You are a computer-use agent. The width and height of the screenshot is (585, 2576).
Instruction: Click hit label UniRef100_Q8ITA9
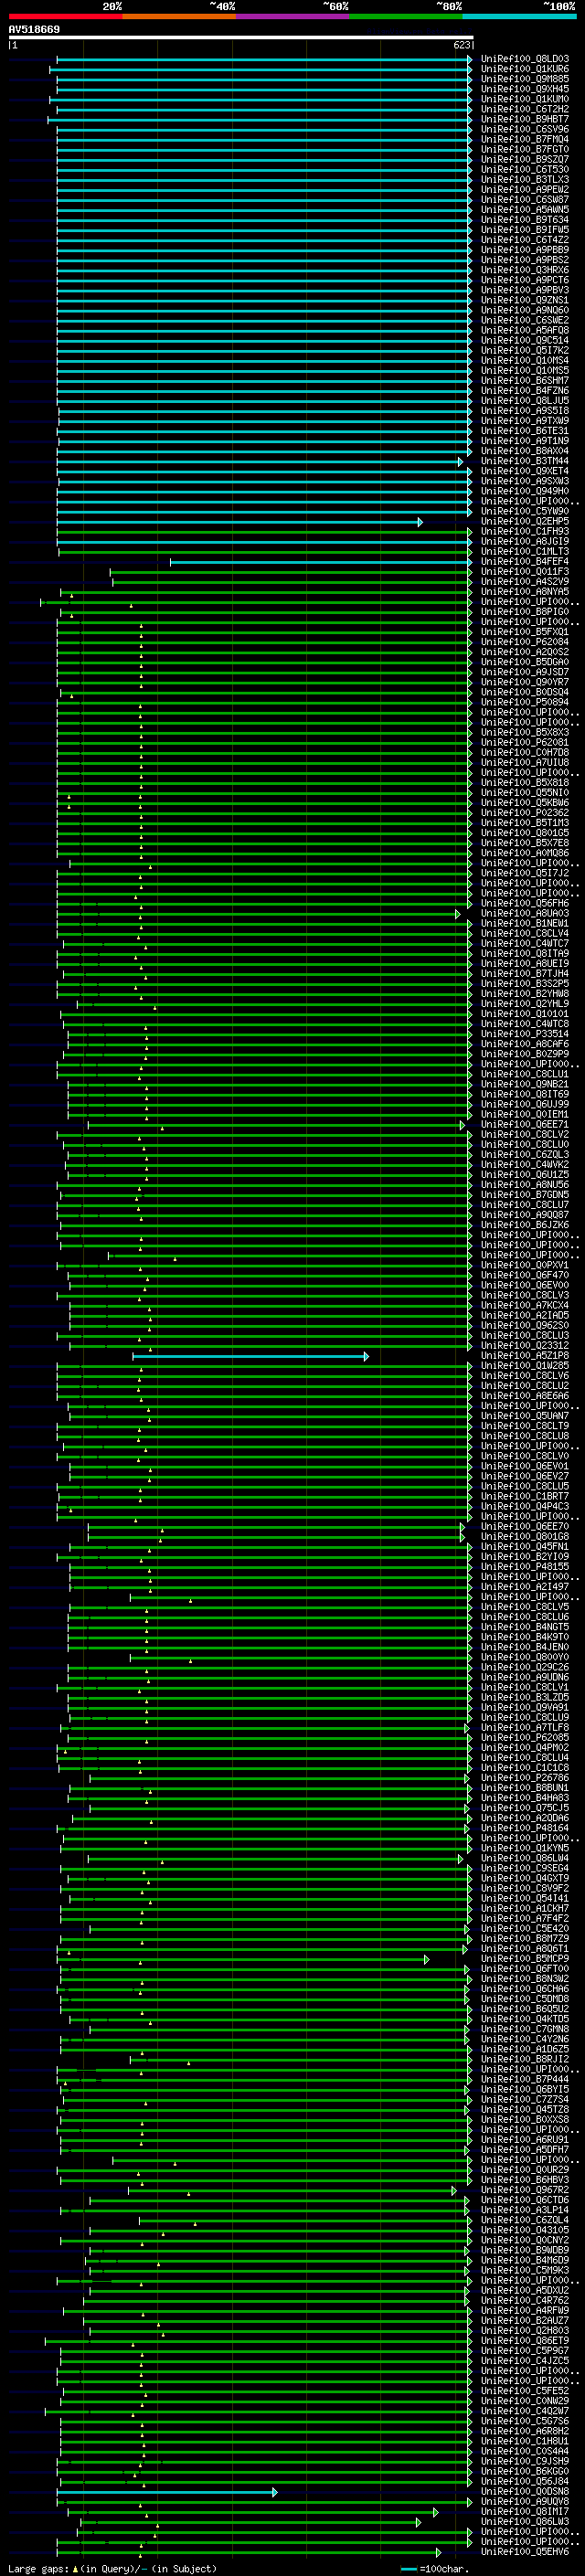coord(524,953)
